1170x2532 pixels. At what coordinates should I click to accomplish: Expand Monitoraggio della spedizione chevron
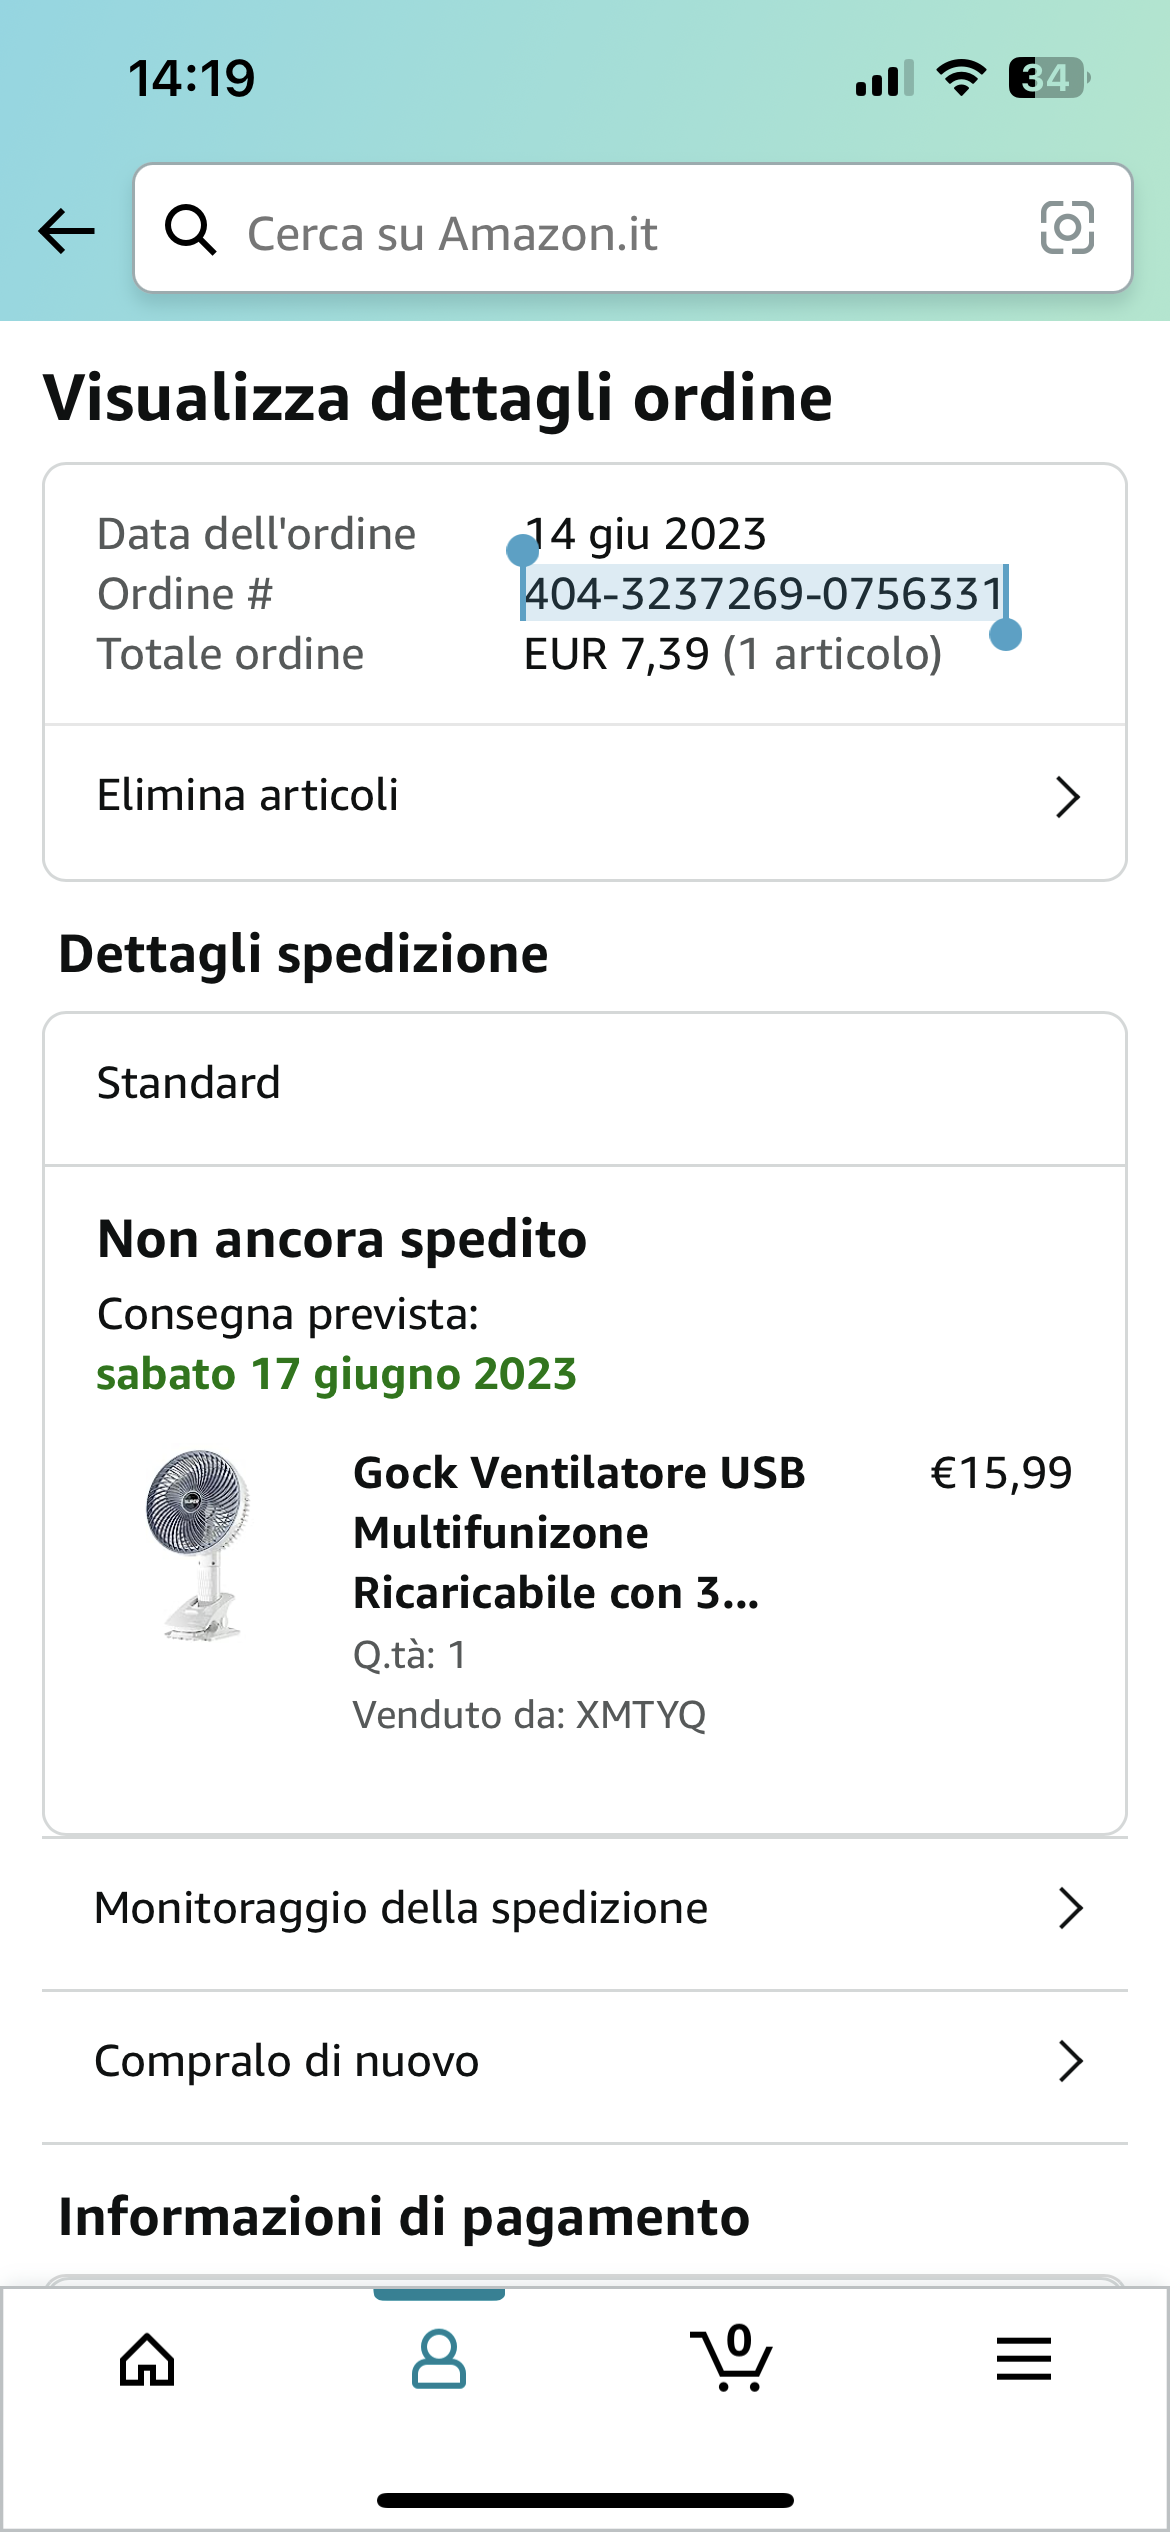1070,1909
